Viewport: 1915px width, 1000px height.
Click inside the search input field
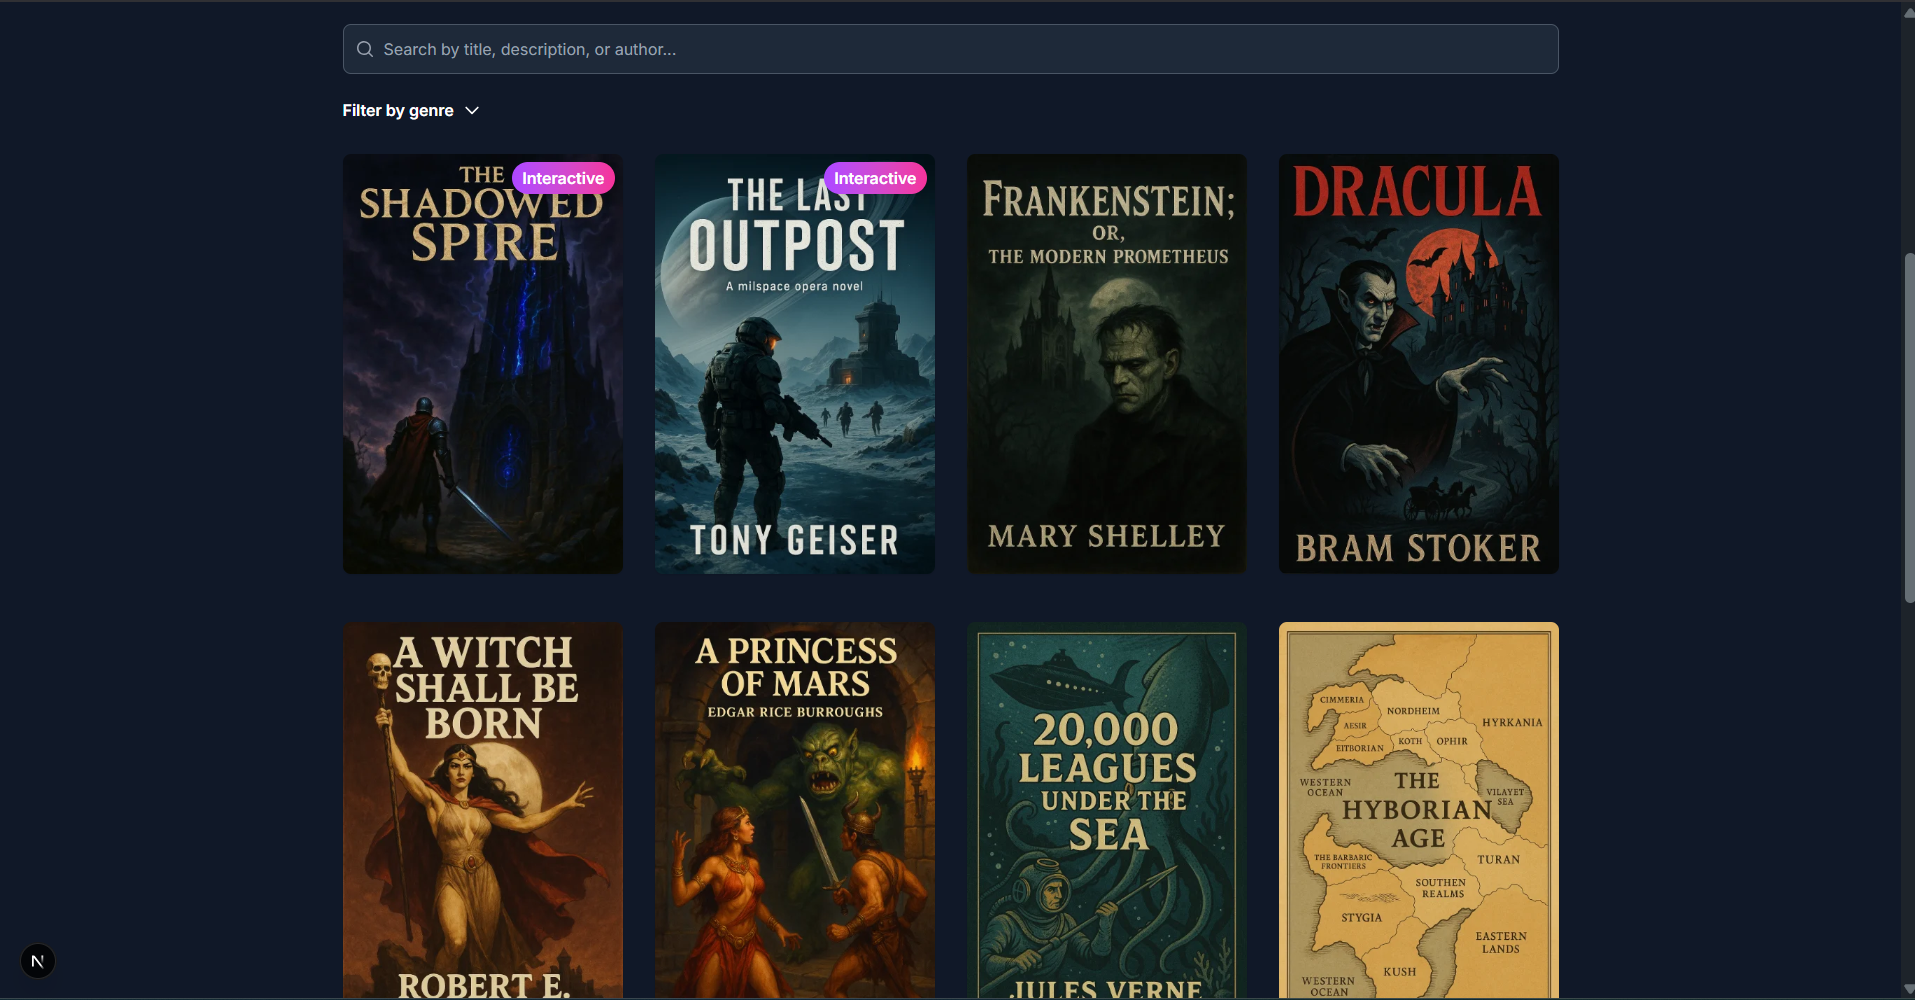point(800,49)
